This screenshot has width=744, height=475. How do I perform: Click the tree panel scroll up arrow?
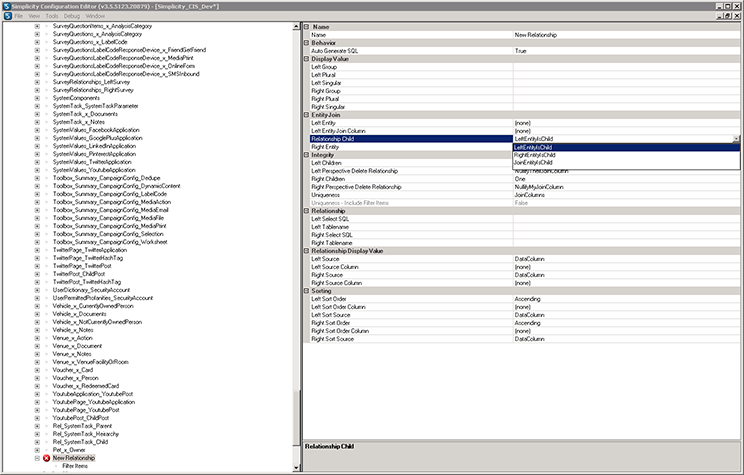coord(297,26)
